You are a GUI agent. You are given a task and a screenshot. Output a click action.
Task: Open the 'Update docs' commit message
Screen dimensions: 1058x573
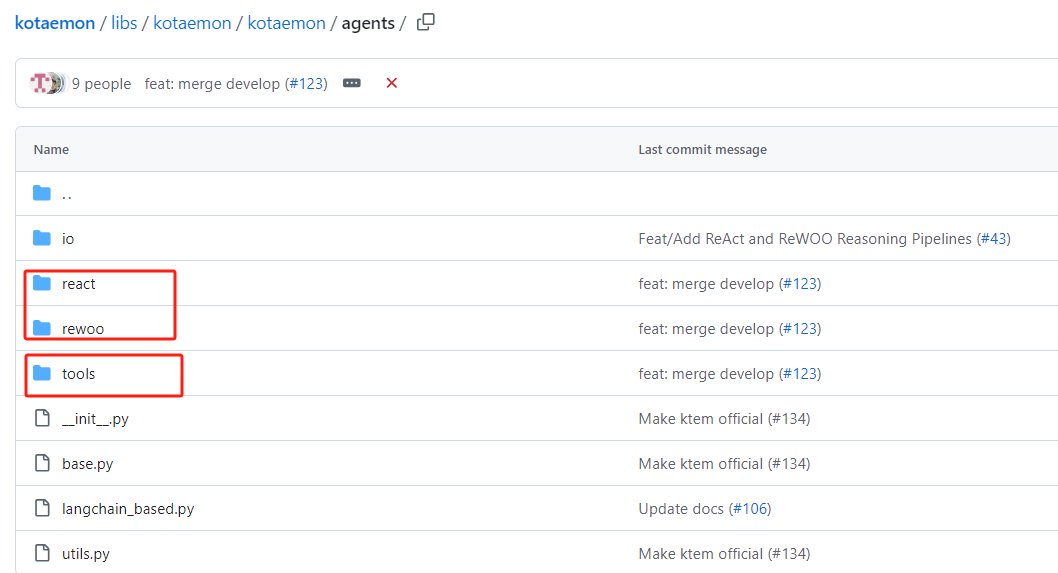coord(681,509)
